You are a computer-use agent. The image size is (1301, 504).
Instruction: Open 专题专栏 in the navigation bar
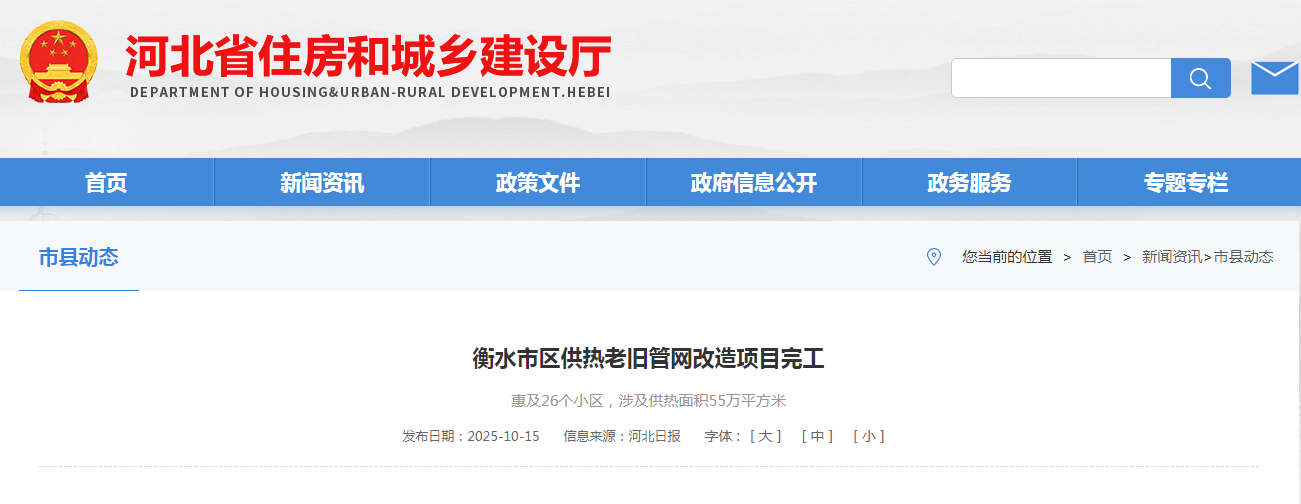(1186, 183)
